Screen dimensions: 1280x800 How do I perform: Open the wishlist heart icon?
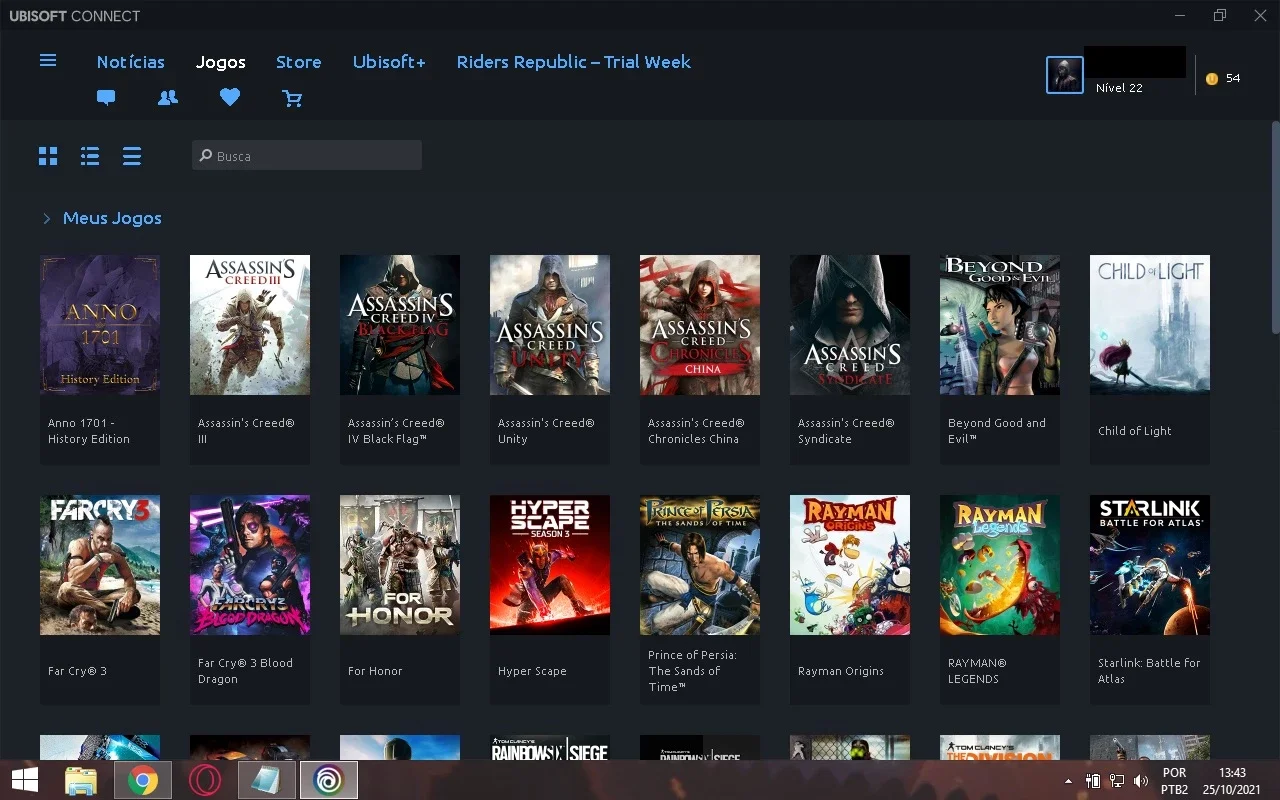(x=230, y=98)
